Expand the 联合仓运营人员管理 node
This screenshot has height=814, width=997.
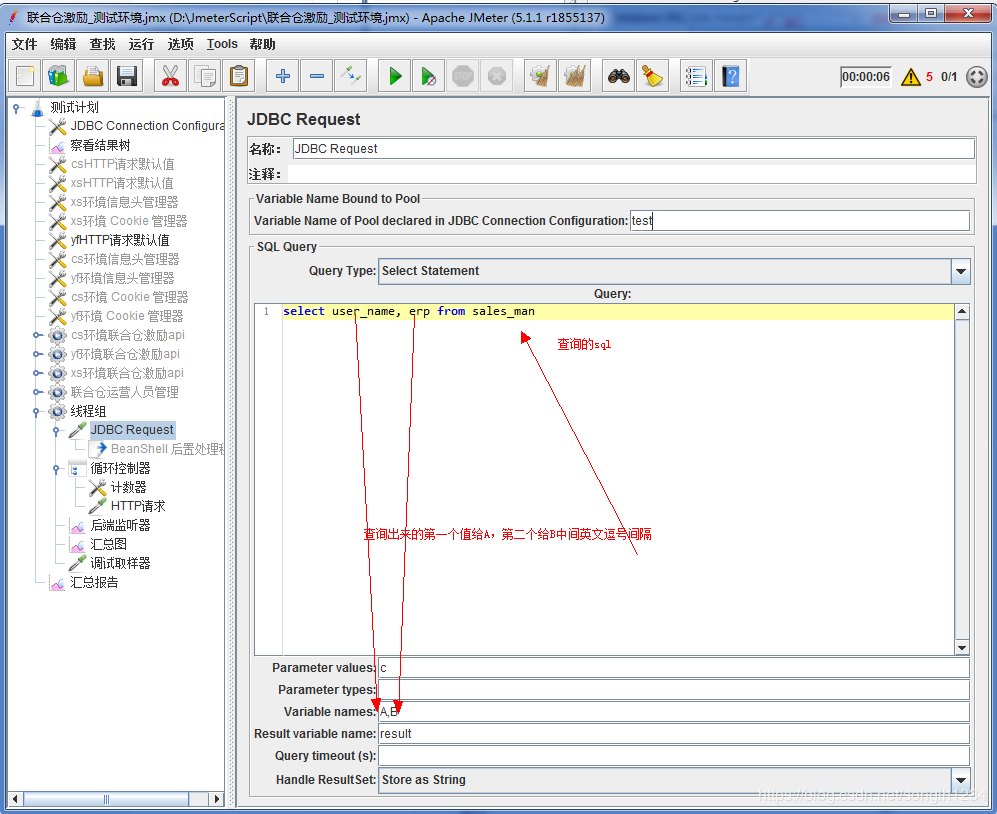pos(37,392)
